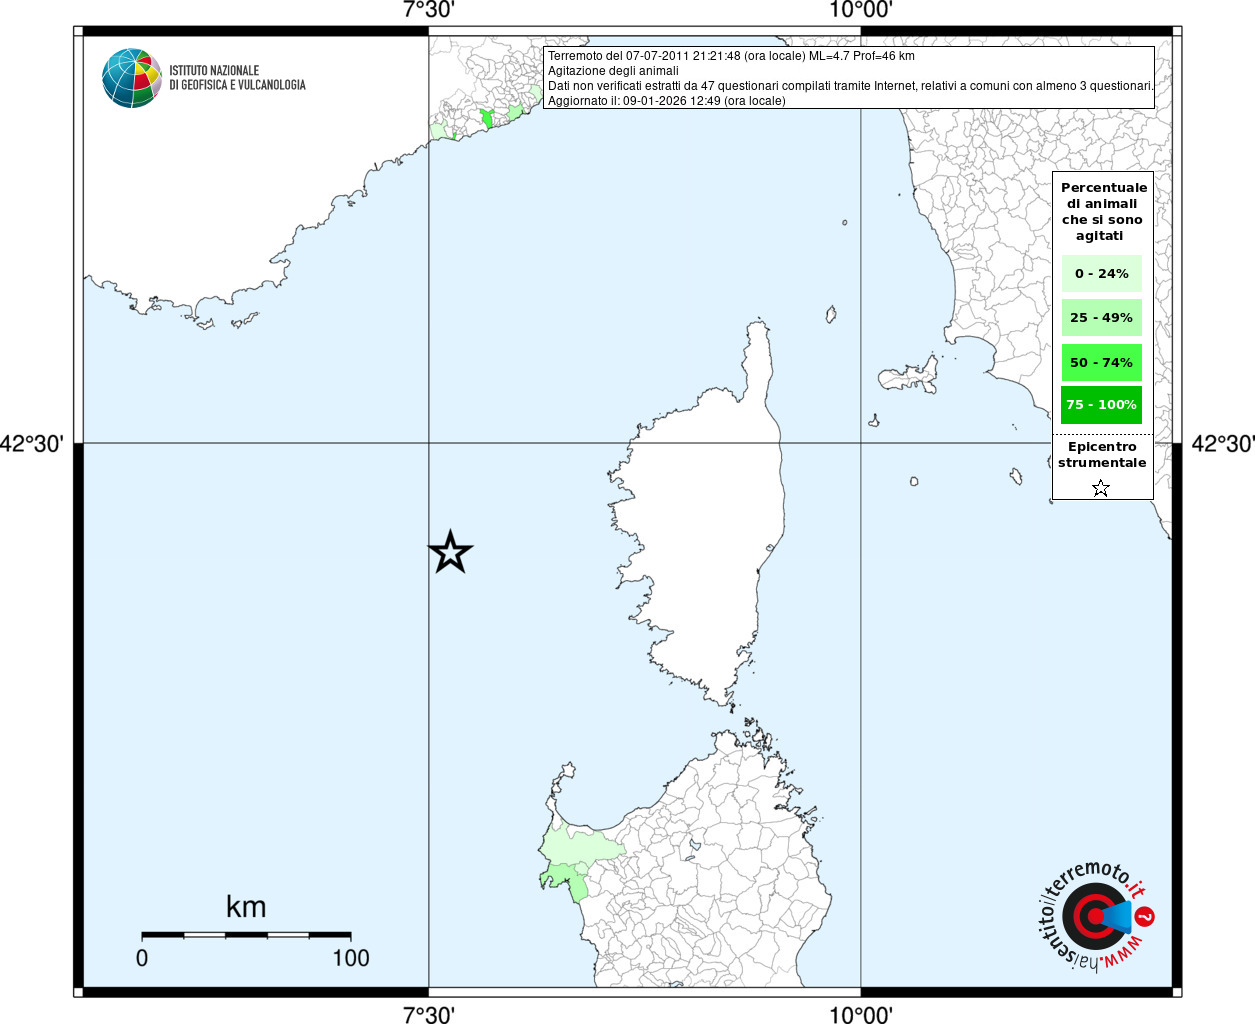
Task: Click the Percentuale di animali legend title
Action: pyautogui.click(x=1103, y=211)
